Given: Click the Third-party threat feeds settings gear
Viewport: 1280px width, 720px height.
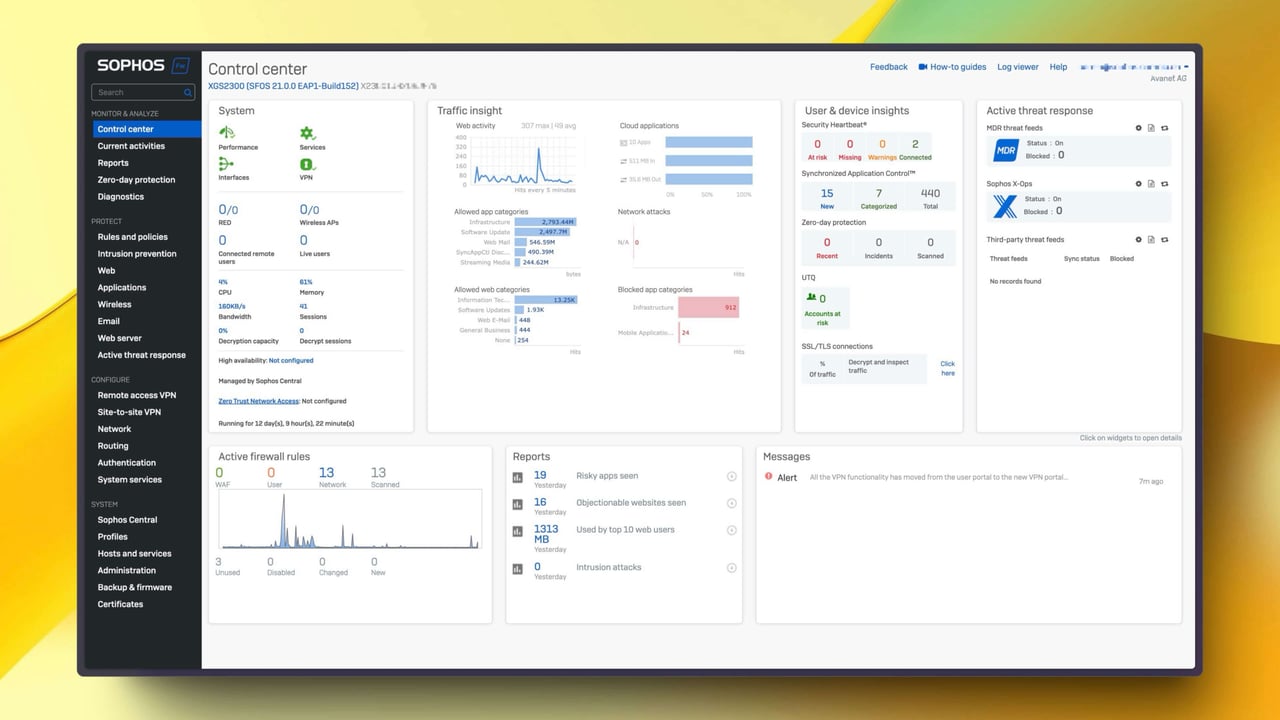Looking at the screenshot, I should (x=1138, y=240).
